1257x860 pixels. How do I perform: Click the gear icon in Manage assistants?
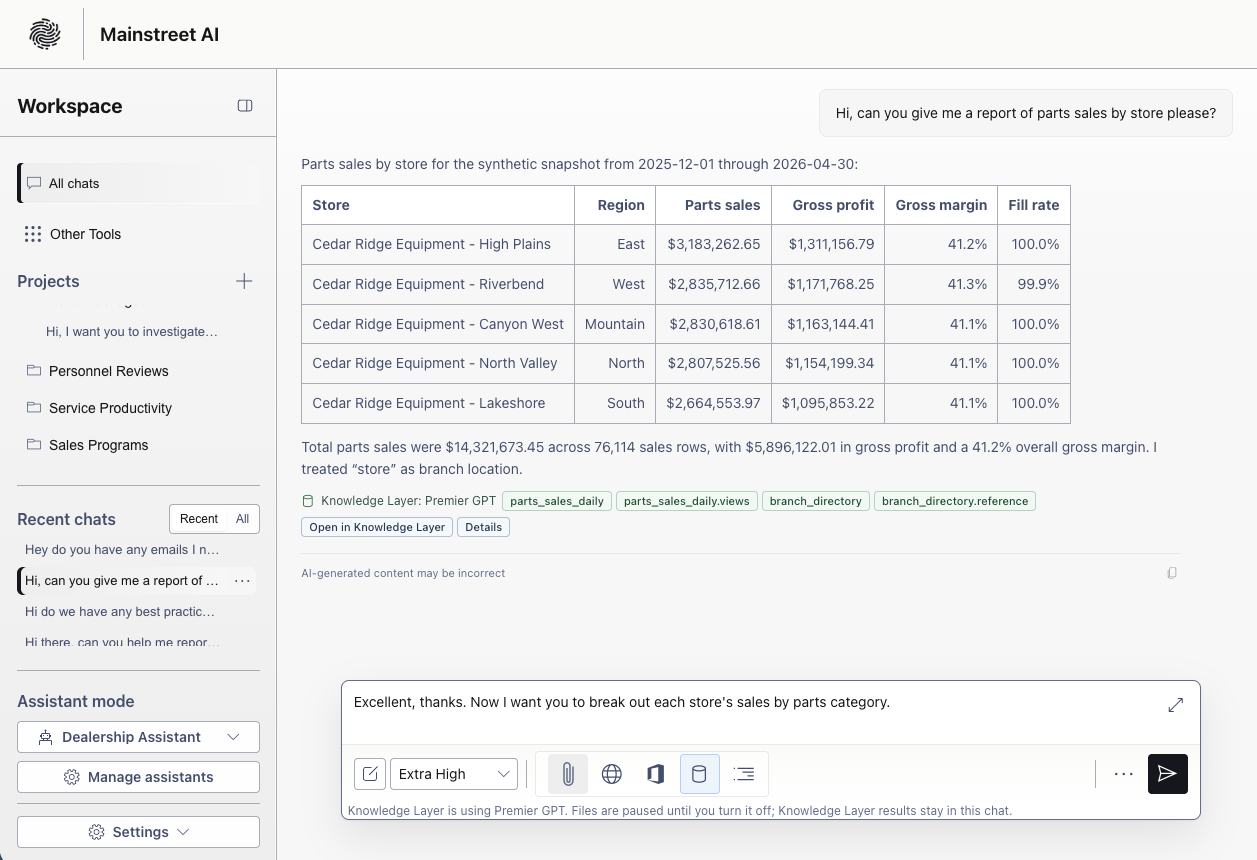point(72,777)
